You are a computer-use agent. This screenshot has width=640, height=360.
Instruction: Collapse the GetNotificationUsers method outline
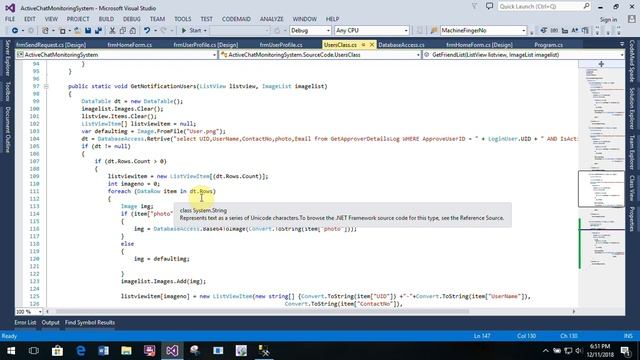(x=46, y=87)
